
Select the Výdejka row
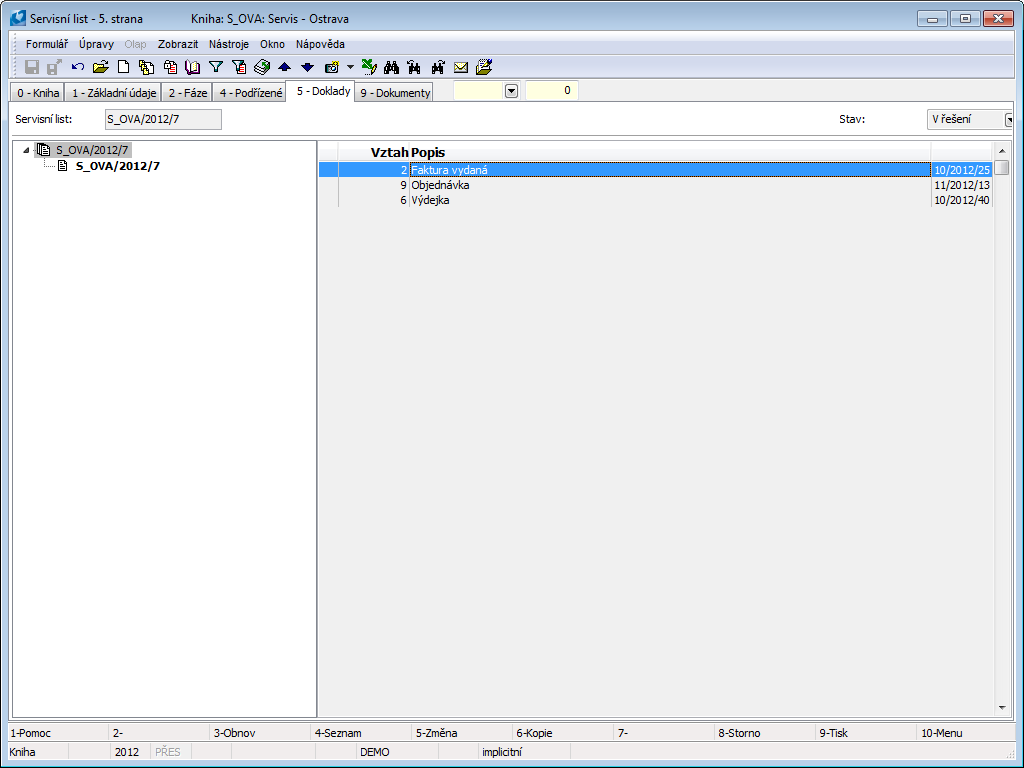tap(655, 200)
